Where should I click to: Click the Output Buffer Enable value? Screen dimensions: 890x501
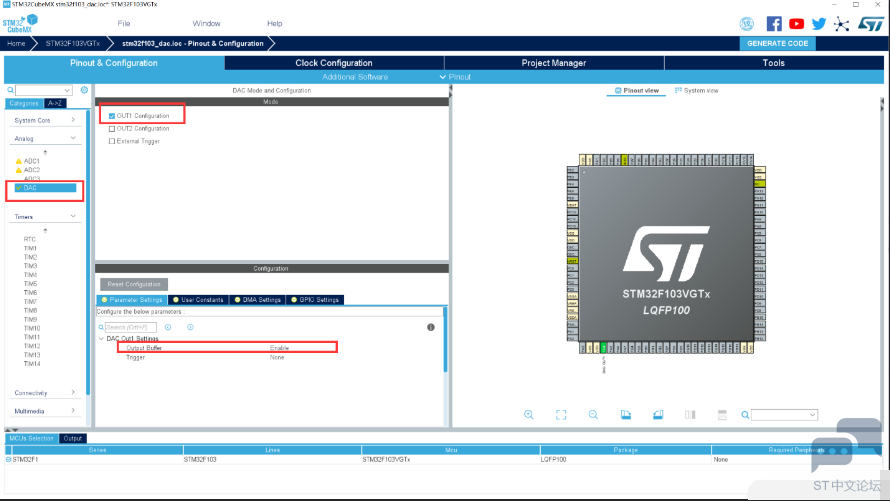[279, 348]
